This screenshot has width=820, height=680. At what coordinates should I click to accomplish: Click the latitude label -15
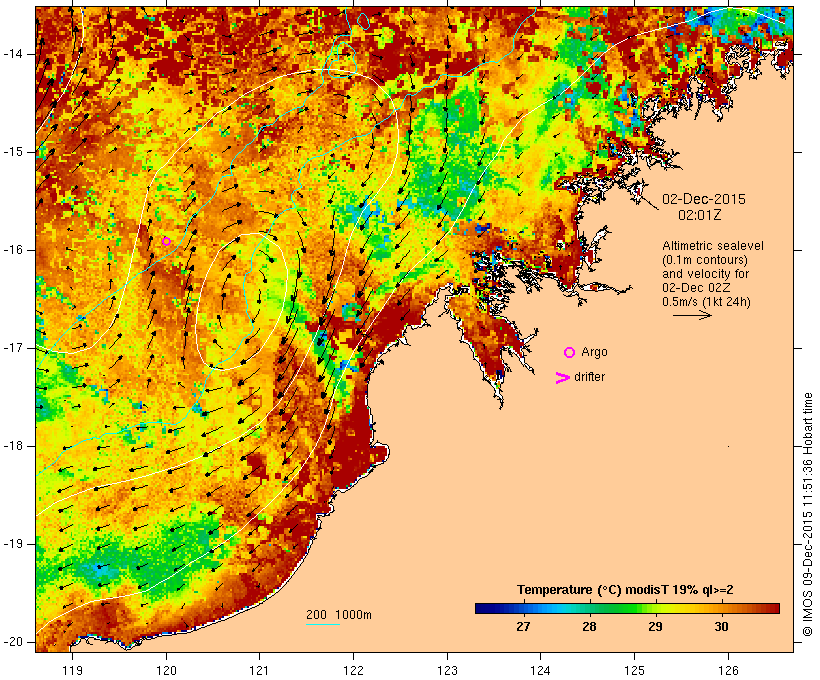(x=13, y=152)
